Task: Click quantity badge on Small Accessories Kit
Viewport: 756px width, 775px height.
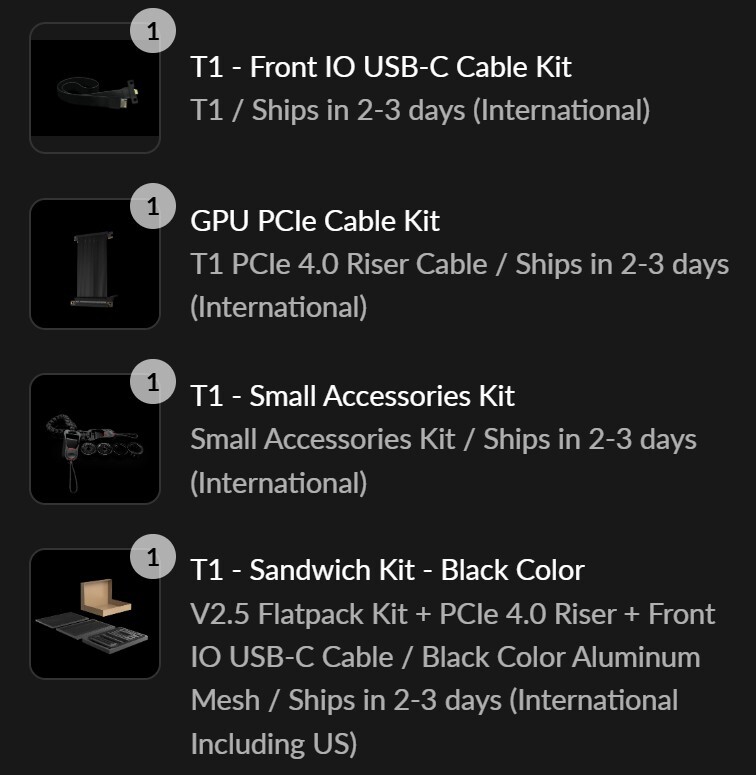Action: [x=153, y=382]
